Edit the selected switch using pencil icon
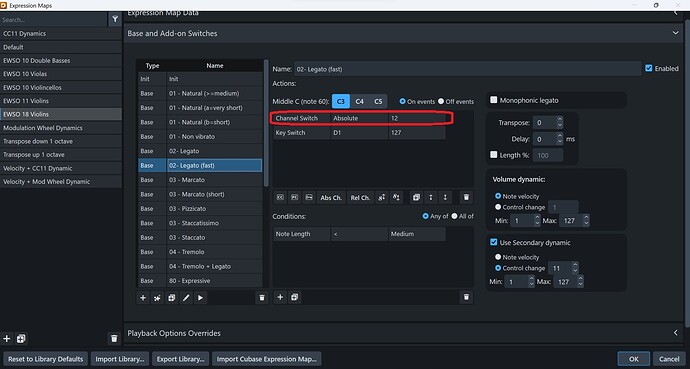 (x=186, y=298)
